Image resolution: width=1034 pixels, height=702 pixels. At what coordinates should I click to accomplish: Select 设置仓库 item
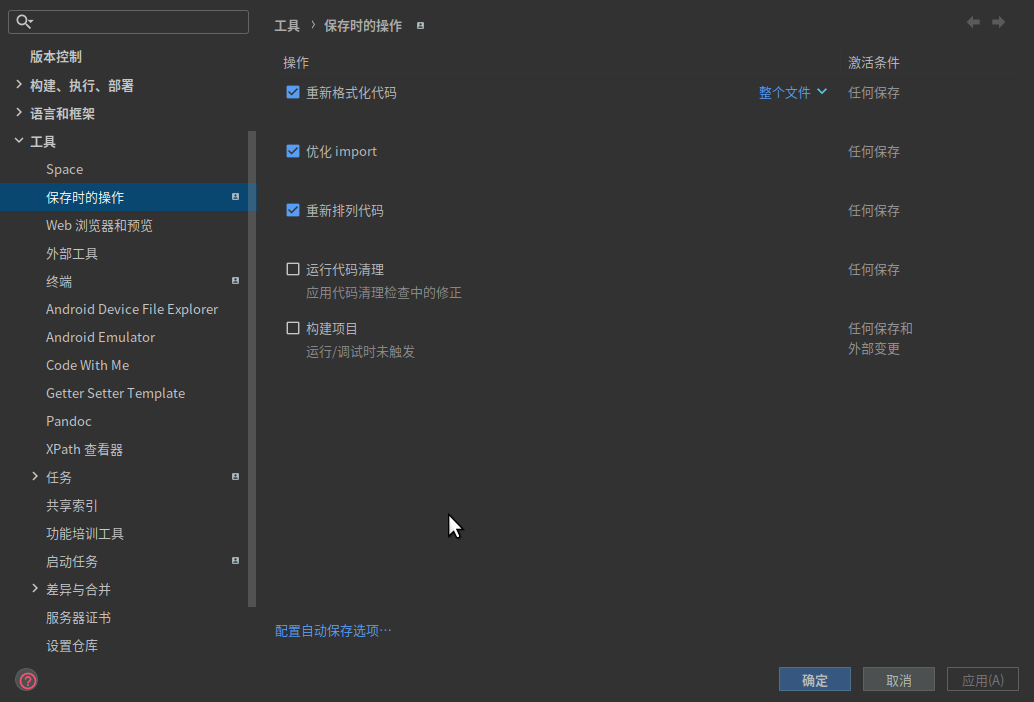point(72,646)
